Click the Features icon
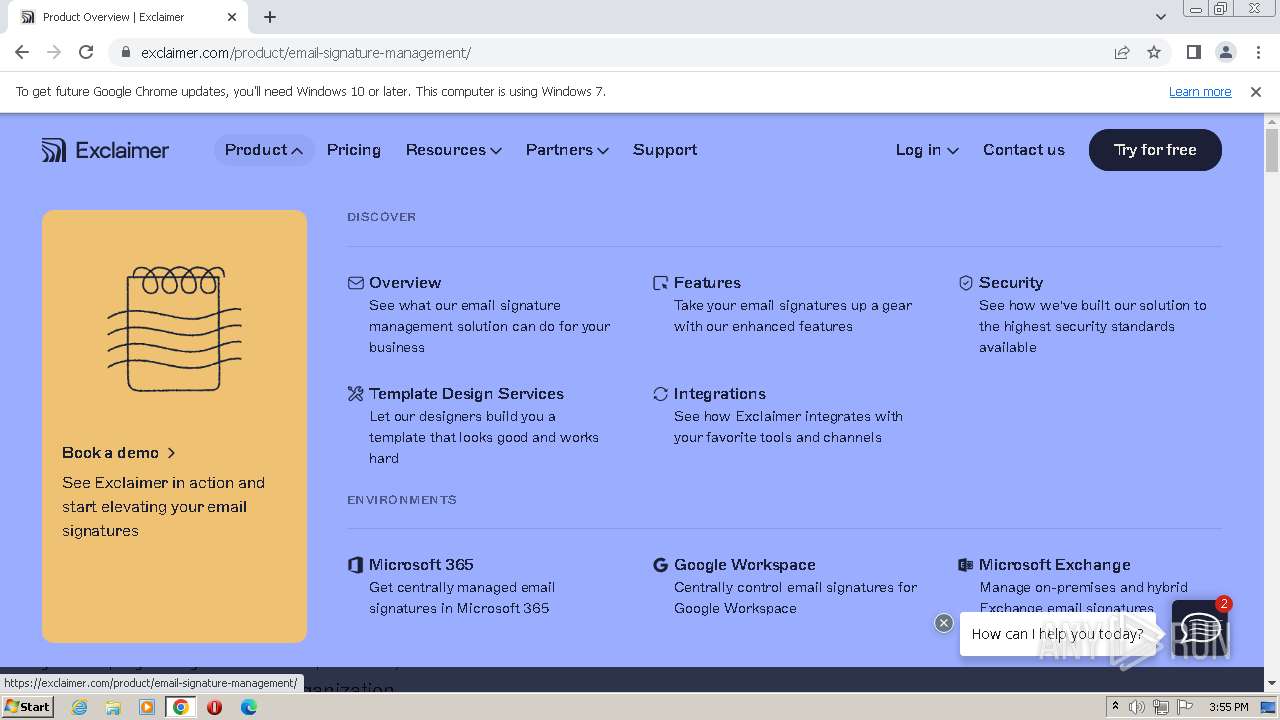The height and width of the screenshot is (720, 1280). [660, 283]
